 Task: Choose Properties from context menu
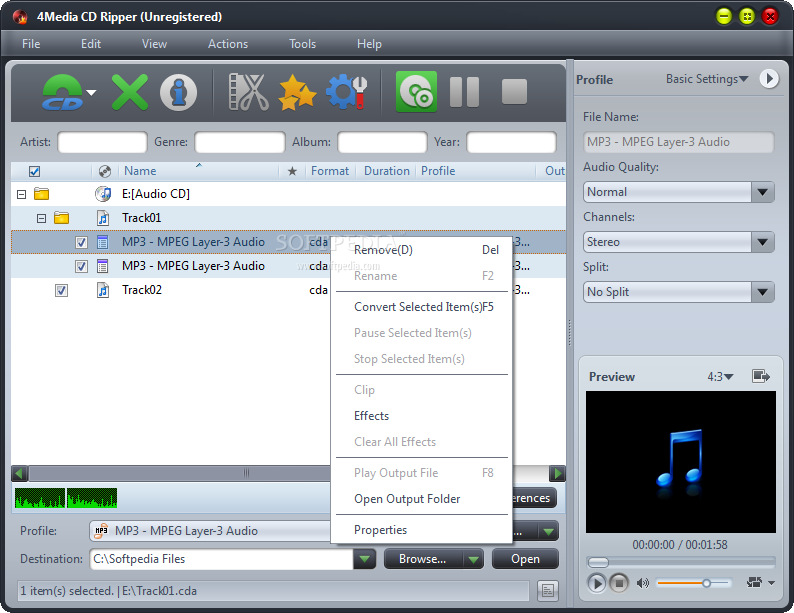(x=421, y=529)
